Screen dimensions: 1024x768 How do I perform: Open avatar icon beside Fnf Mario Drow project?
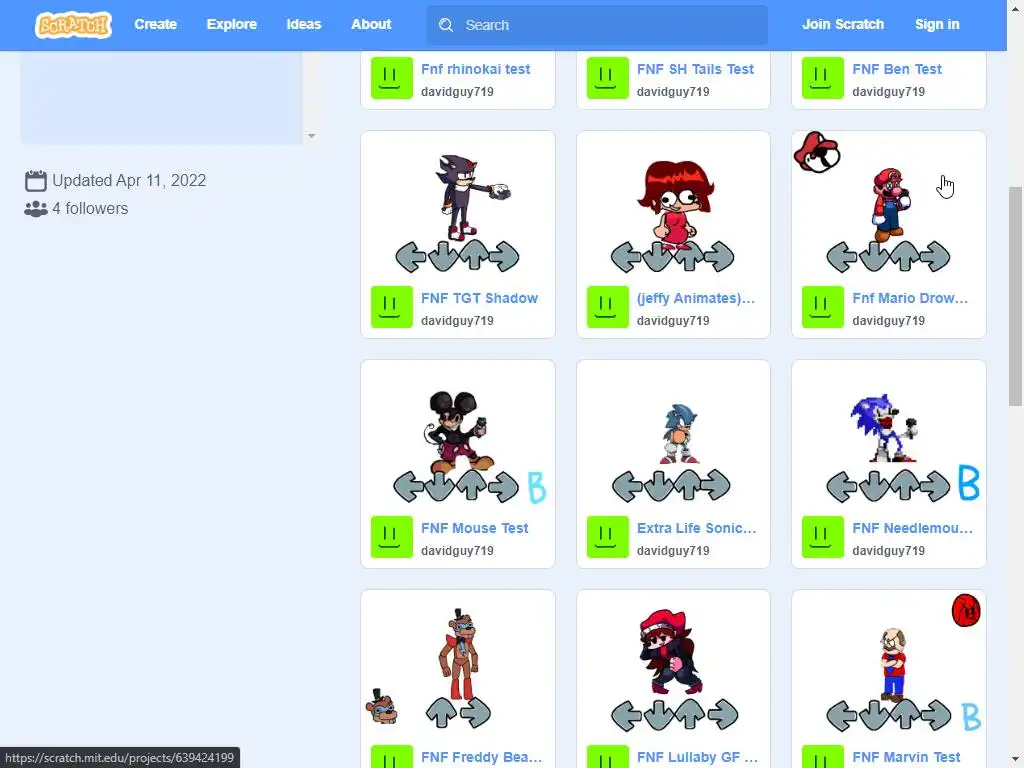click(822, 307)
